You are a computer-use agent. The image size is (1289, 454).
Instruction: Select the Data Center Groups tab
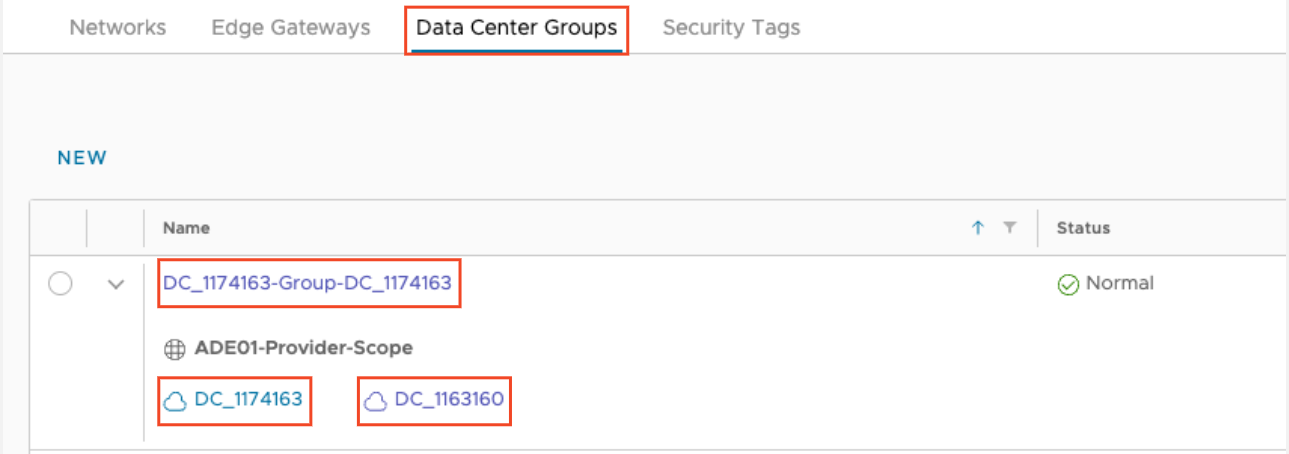click(516, 27)
